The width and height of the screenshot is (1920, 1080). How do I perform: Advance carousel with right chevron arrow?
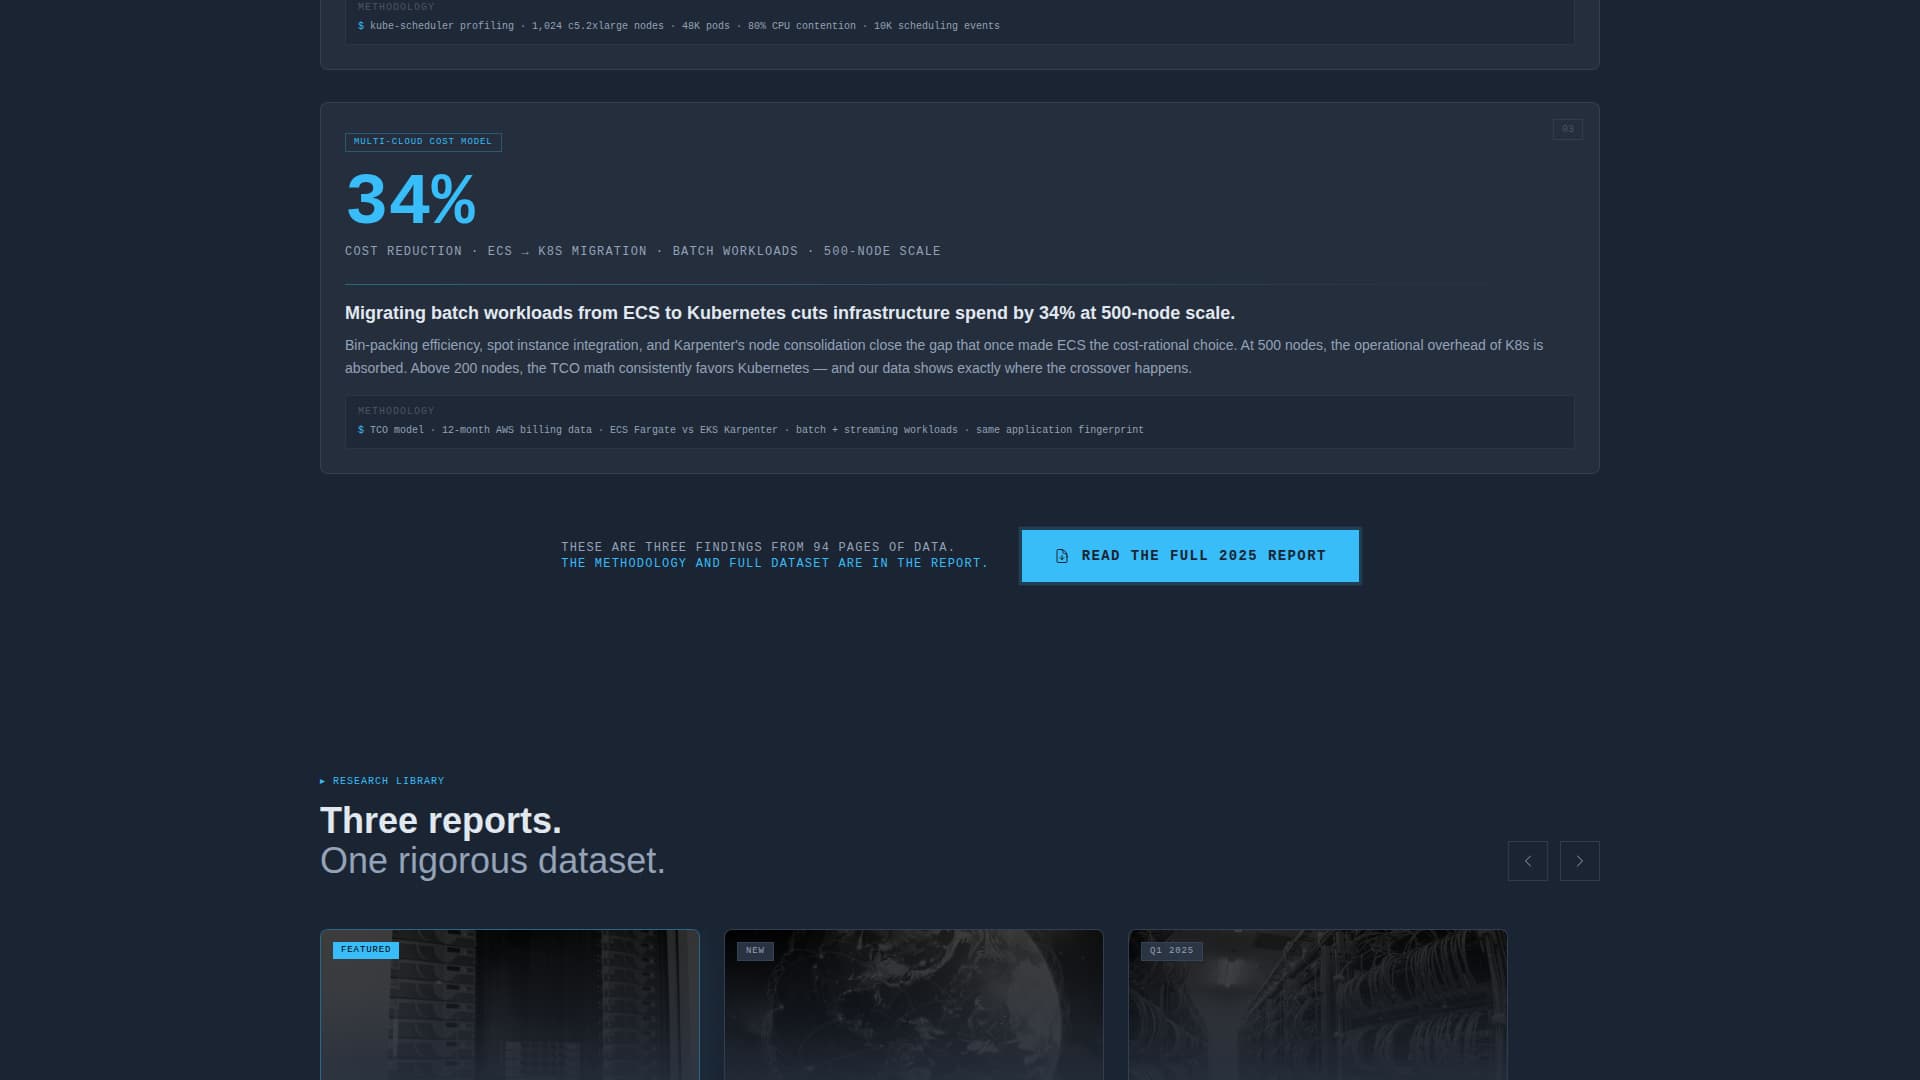[1579, 861]
